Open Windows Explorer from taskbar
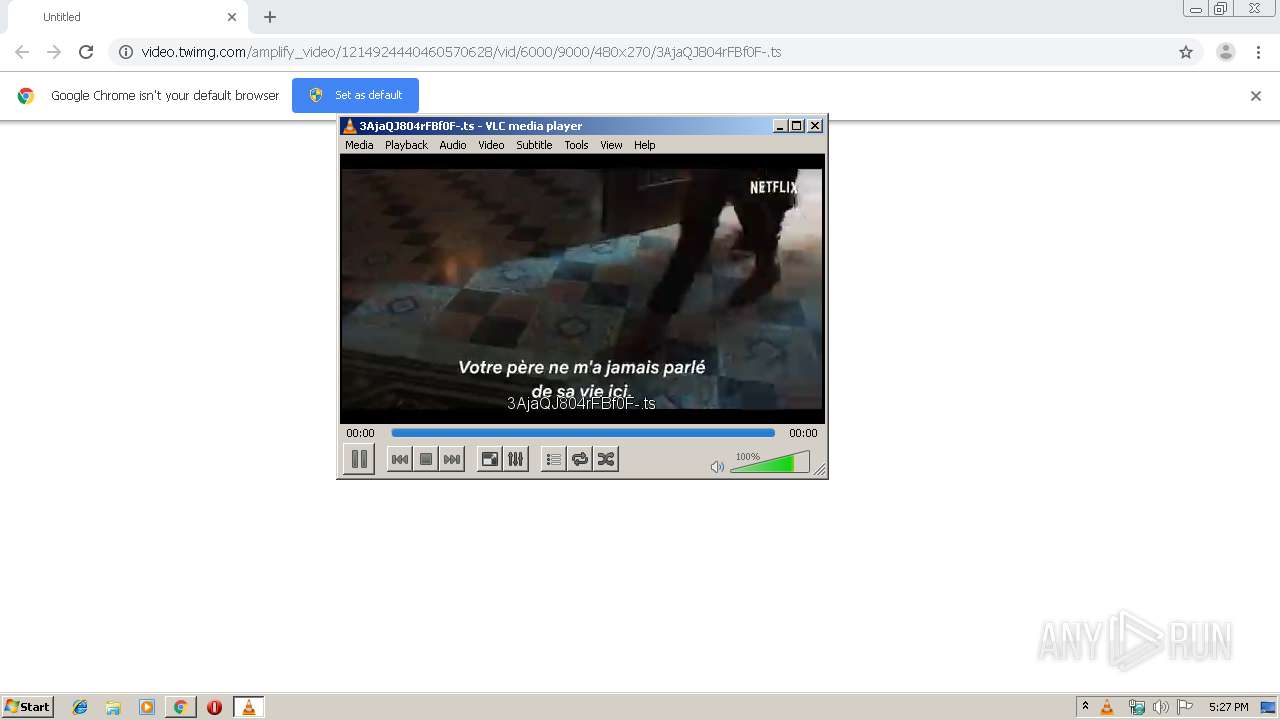Image resolution: width=1280 pixels, height=720 pixels. pos(113,707)
